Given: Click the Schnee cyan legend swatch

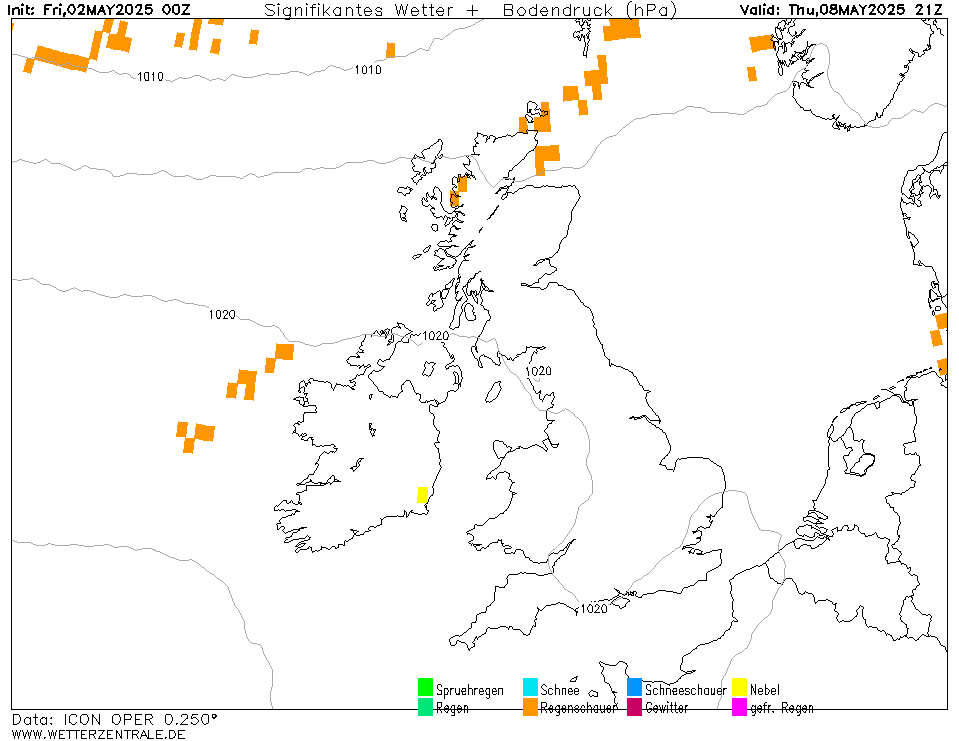Looking at the screenshot, I should click(530, 687).
